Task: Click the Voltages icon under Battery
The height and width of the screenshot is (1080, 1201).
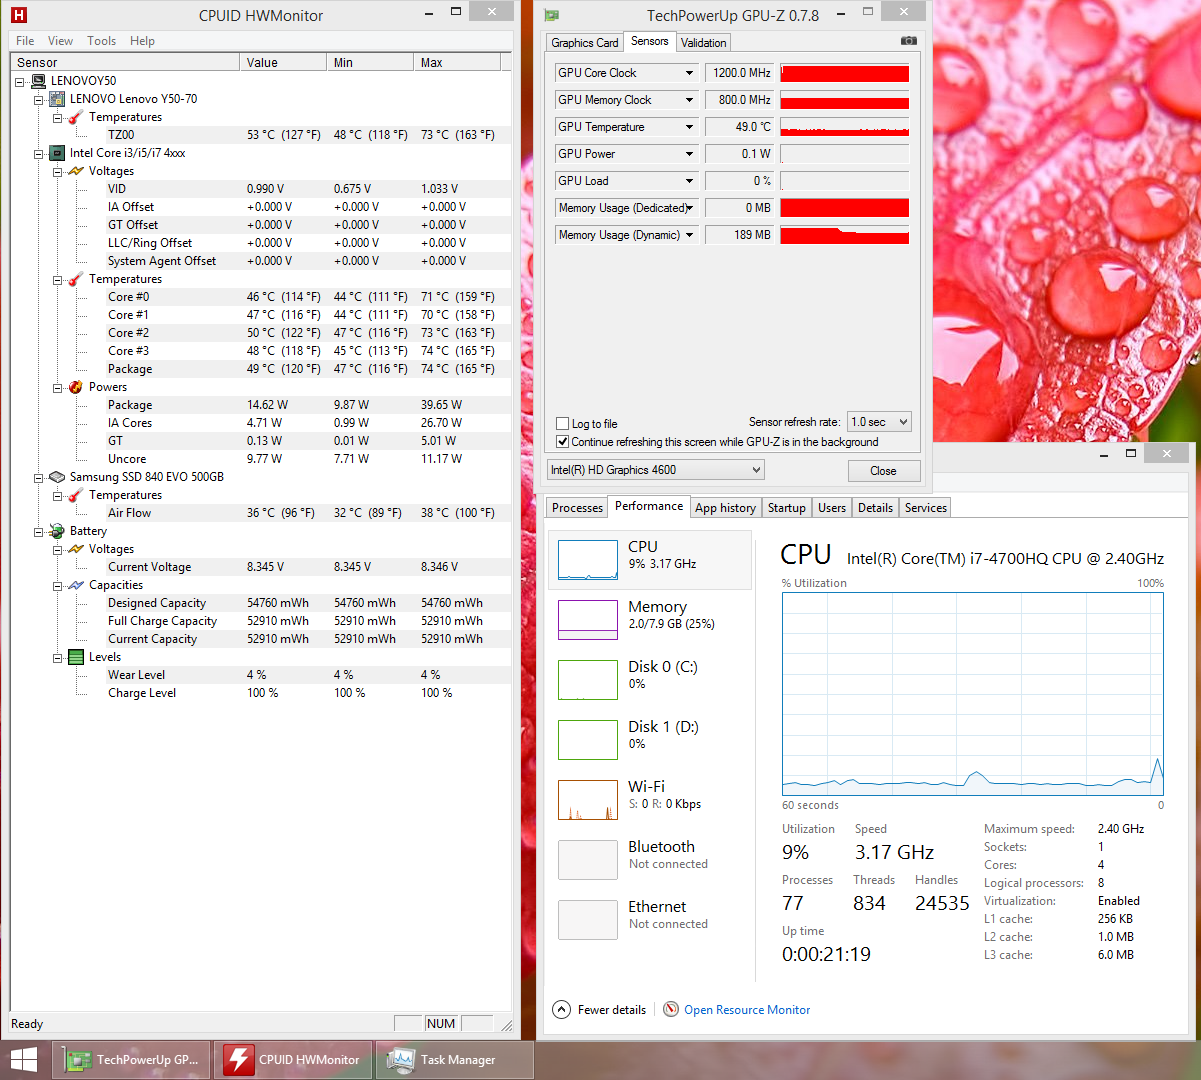Action: pyautogui.click(x=76, y=549)
